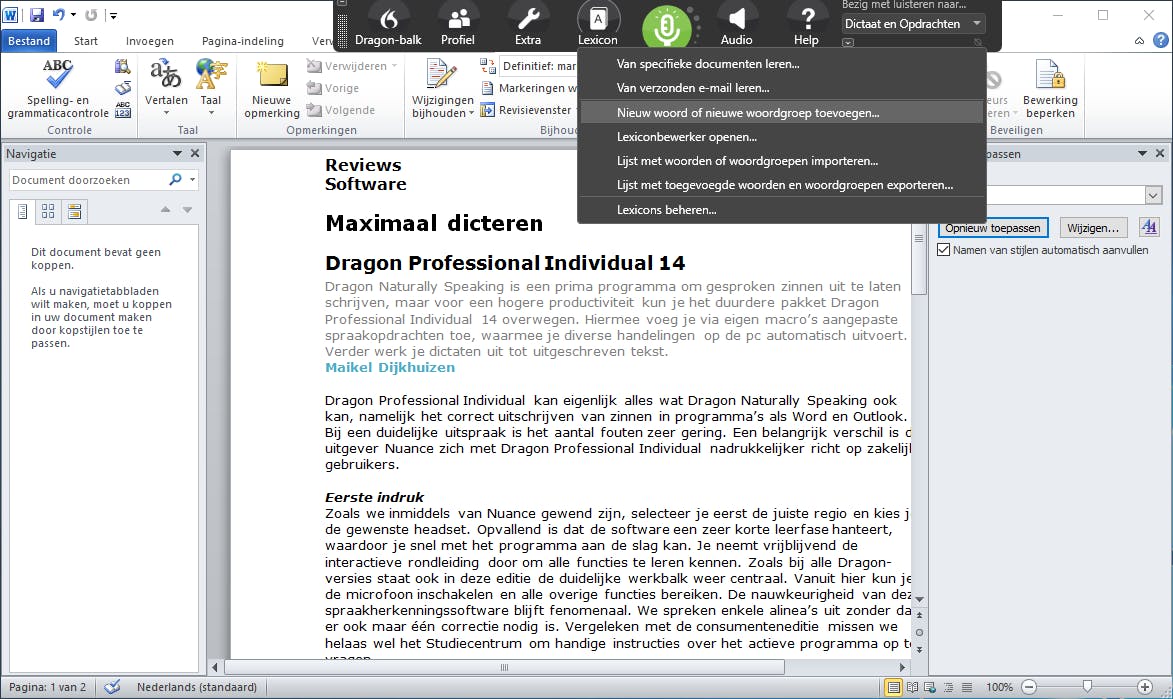1173x699 pixels.
Task: Switch to Print Layout view
Action: (893, 687)
